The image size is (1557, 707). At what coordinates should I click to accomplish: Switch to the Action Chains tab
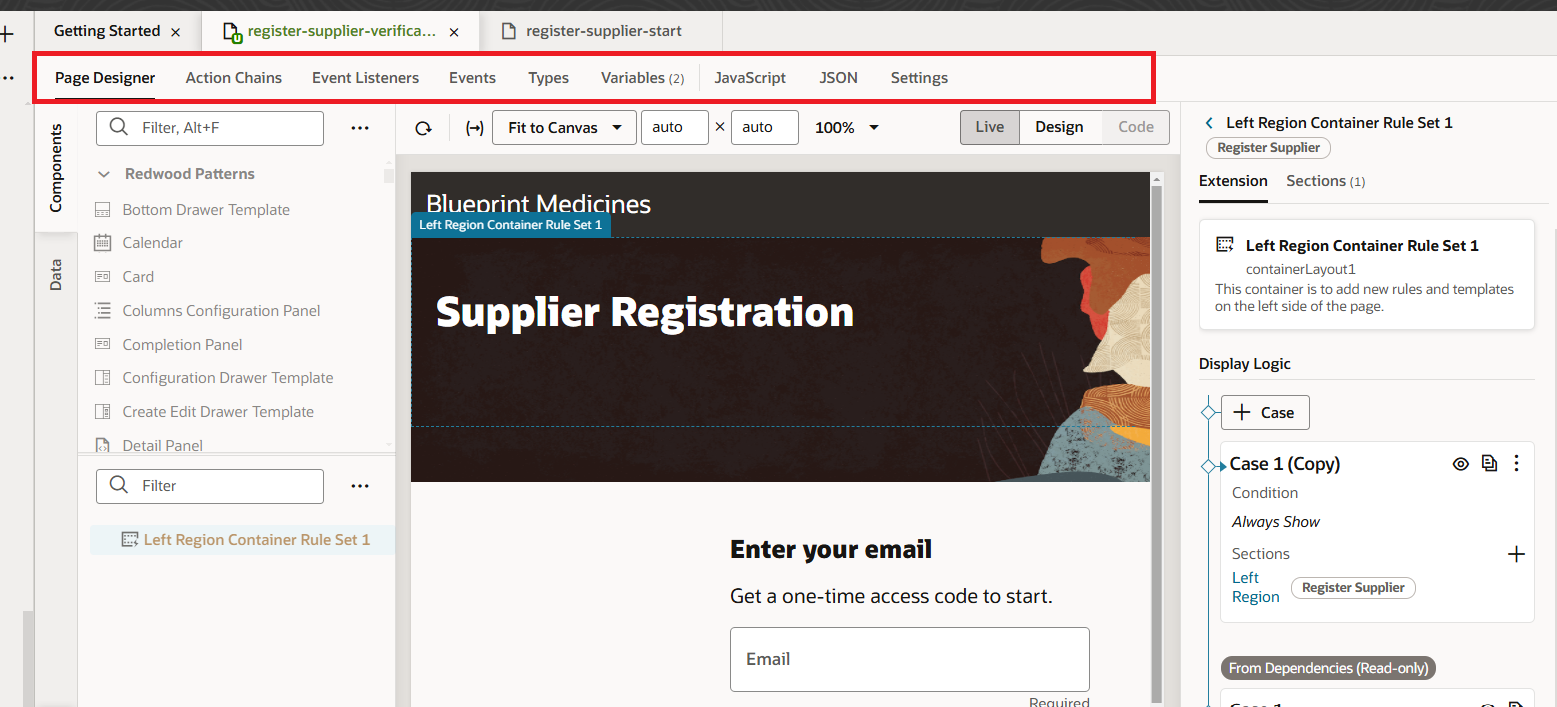[x=233, y=77]
